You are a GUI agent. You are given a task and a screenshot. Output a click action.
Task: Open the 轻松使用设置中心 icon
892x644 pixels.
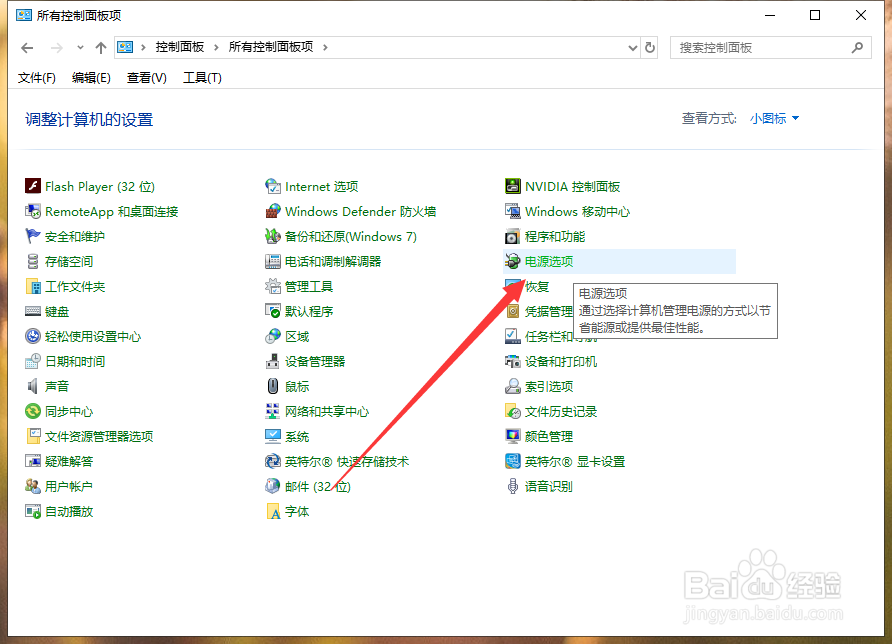click(x=33, y=336)
